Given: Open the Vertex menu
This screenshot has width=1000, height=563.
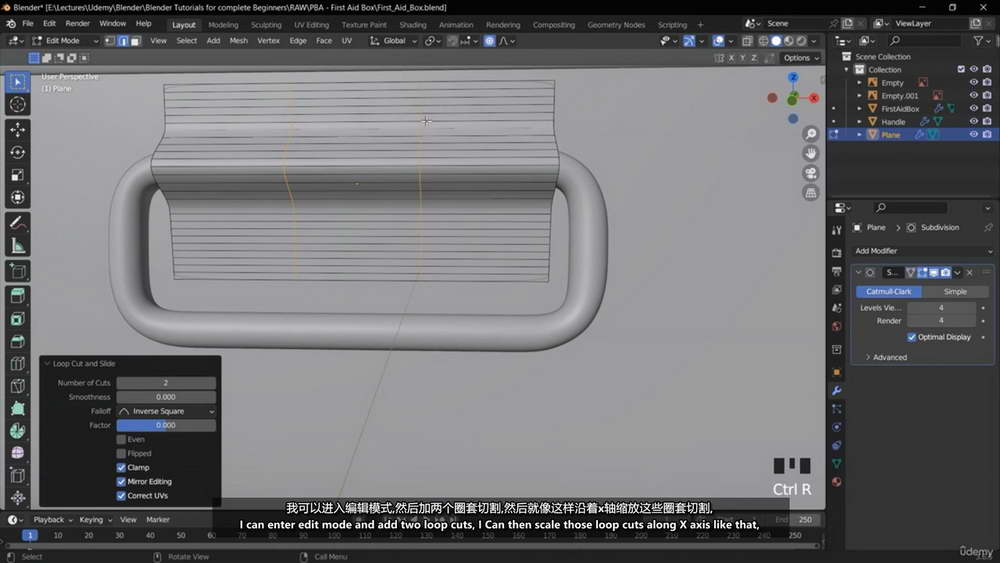Looking at the screenshot, I should click(268, 41).
